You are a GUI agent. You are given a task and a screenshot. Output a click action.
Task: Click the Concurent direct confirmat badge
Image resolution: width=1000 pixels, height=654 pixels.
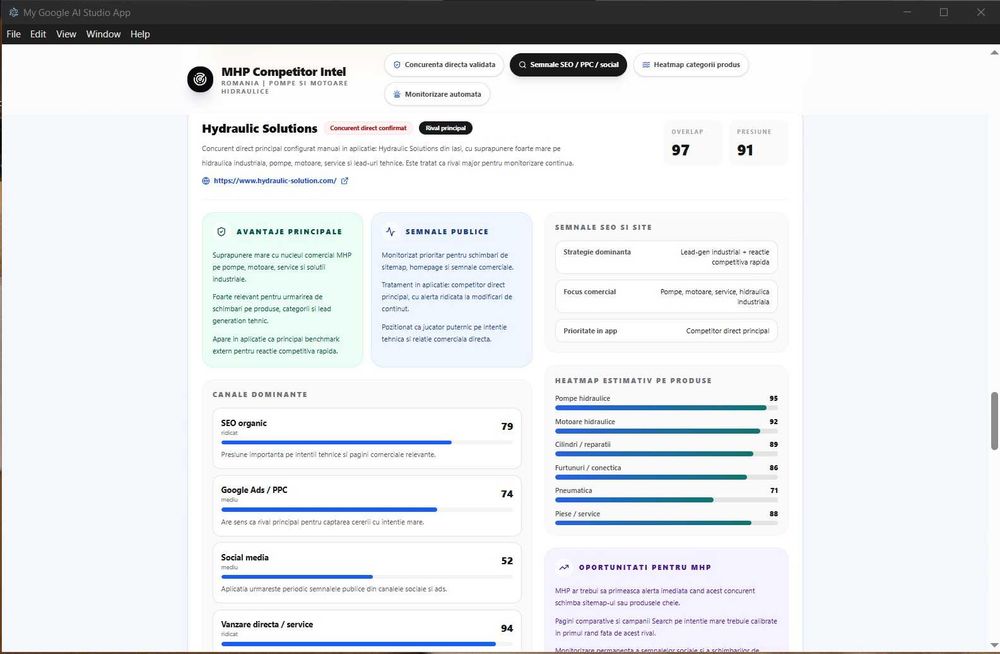pos(368,128)
